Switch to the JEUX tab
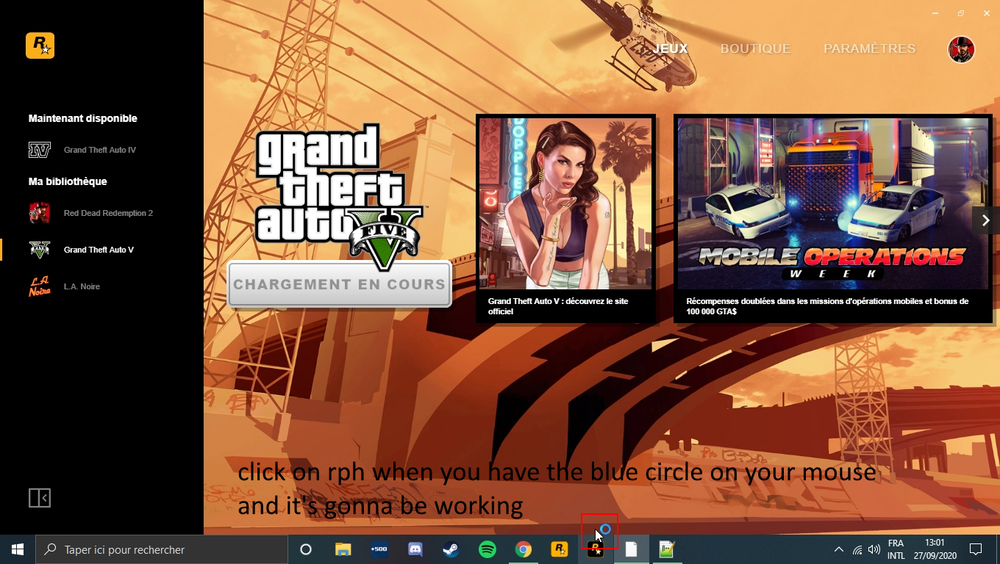The image size is (1000, 564). click(670, 48)
